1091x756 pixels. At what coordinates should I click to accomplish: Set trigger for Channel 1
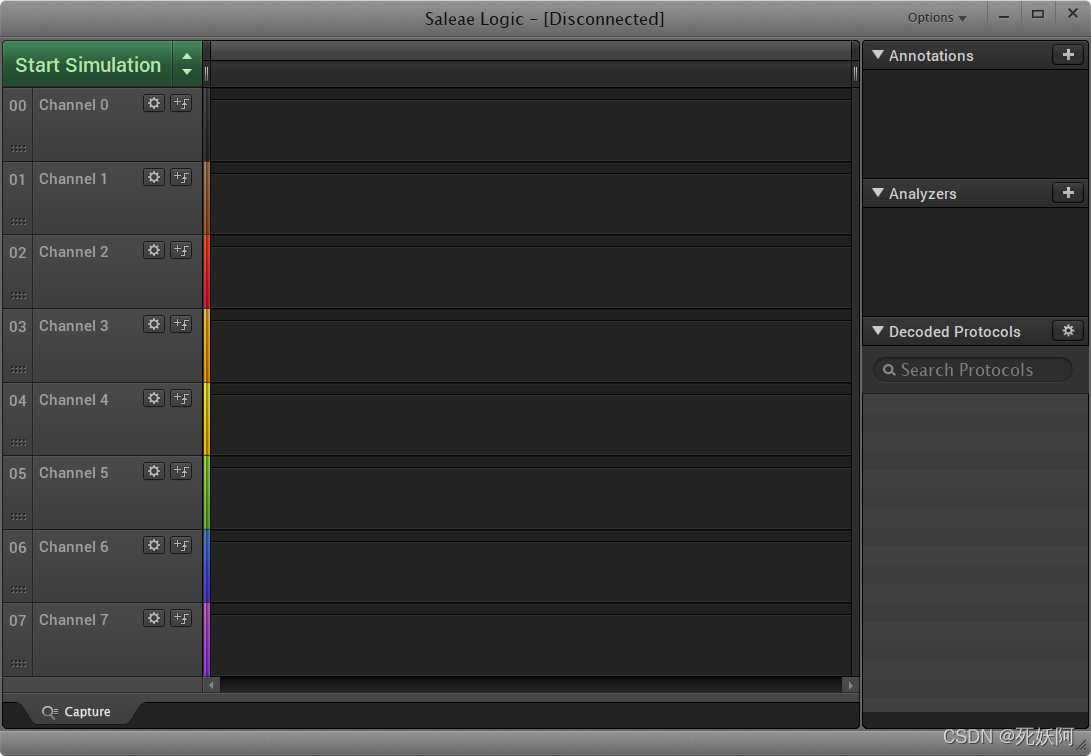point(181,177)
